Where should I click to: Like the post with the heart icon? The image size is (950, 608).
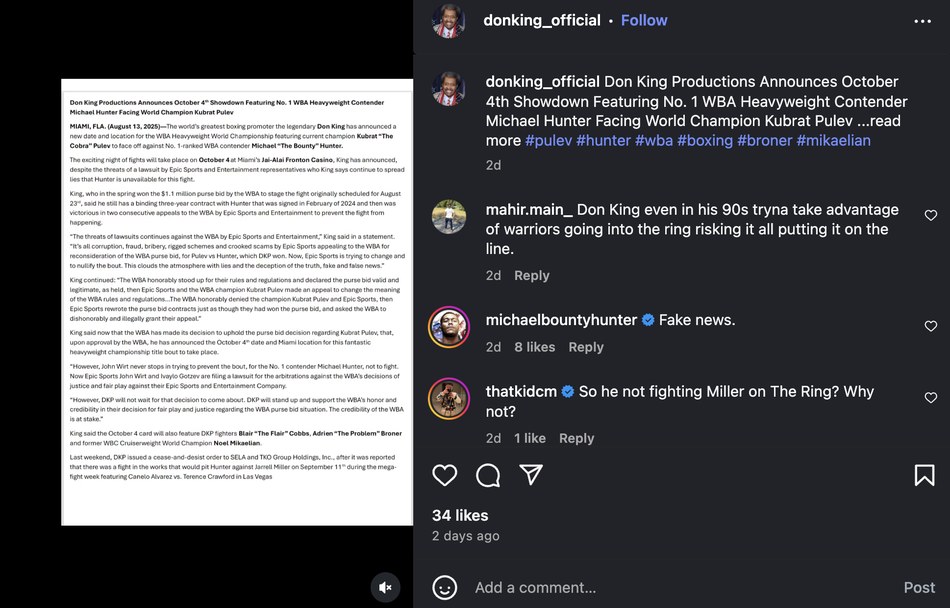[x=445, y=475]
